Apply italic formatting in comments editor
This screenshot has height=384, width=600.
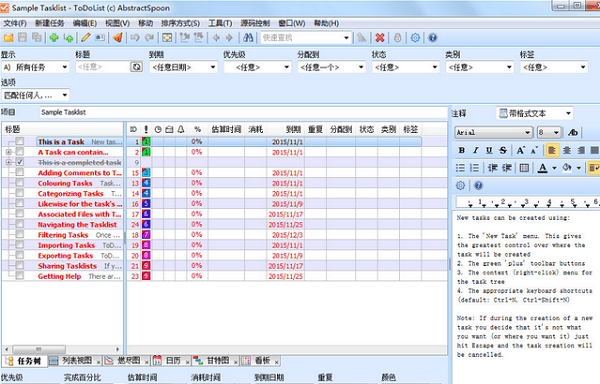(x=476, y=150)
